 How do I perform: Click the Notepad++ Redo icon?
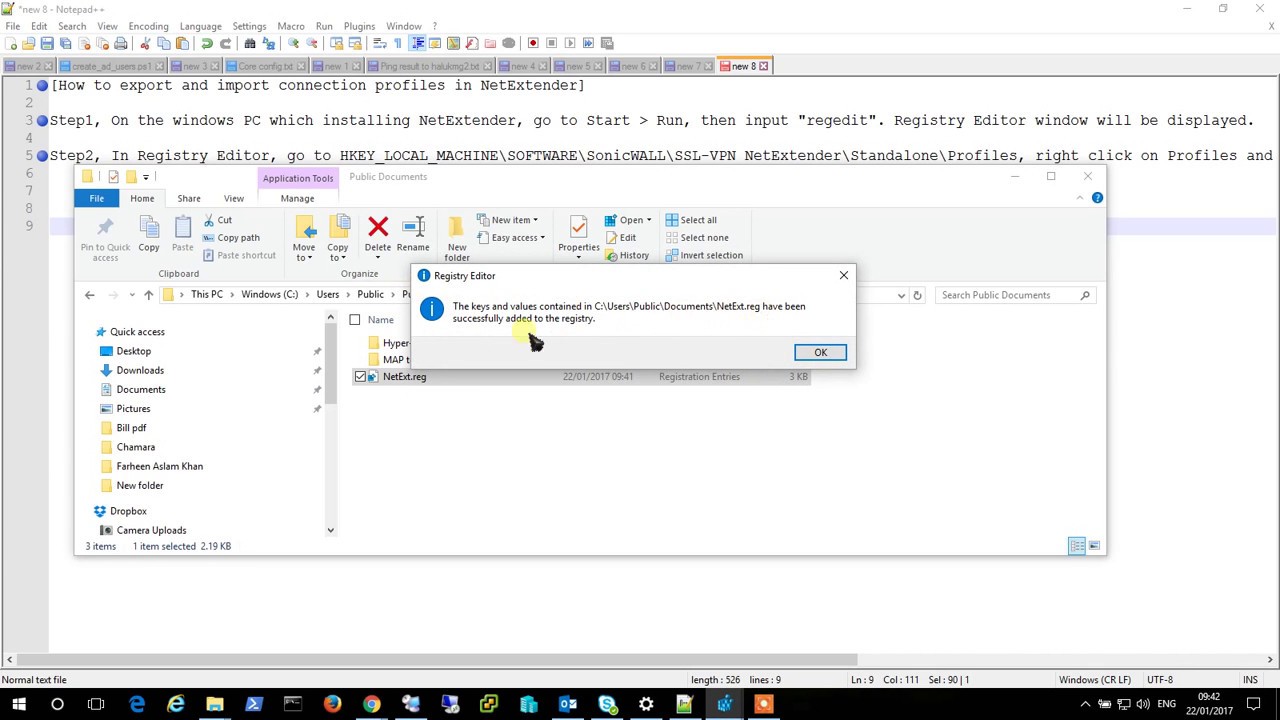point(225,43)
